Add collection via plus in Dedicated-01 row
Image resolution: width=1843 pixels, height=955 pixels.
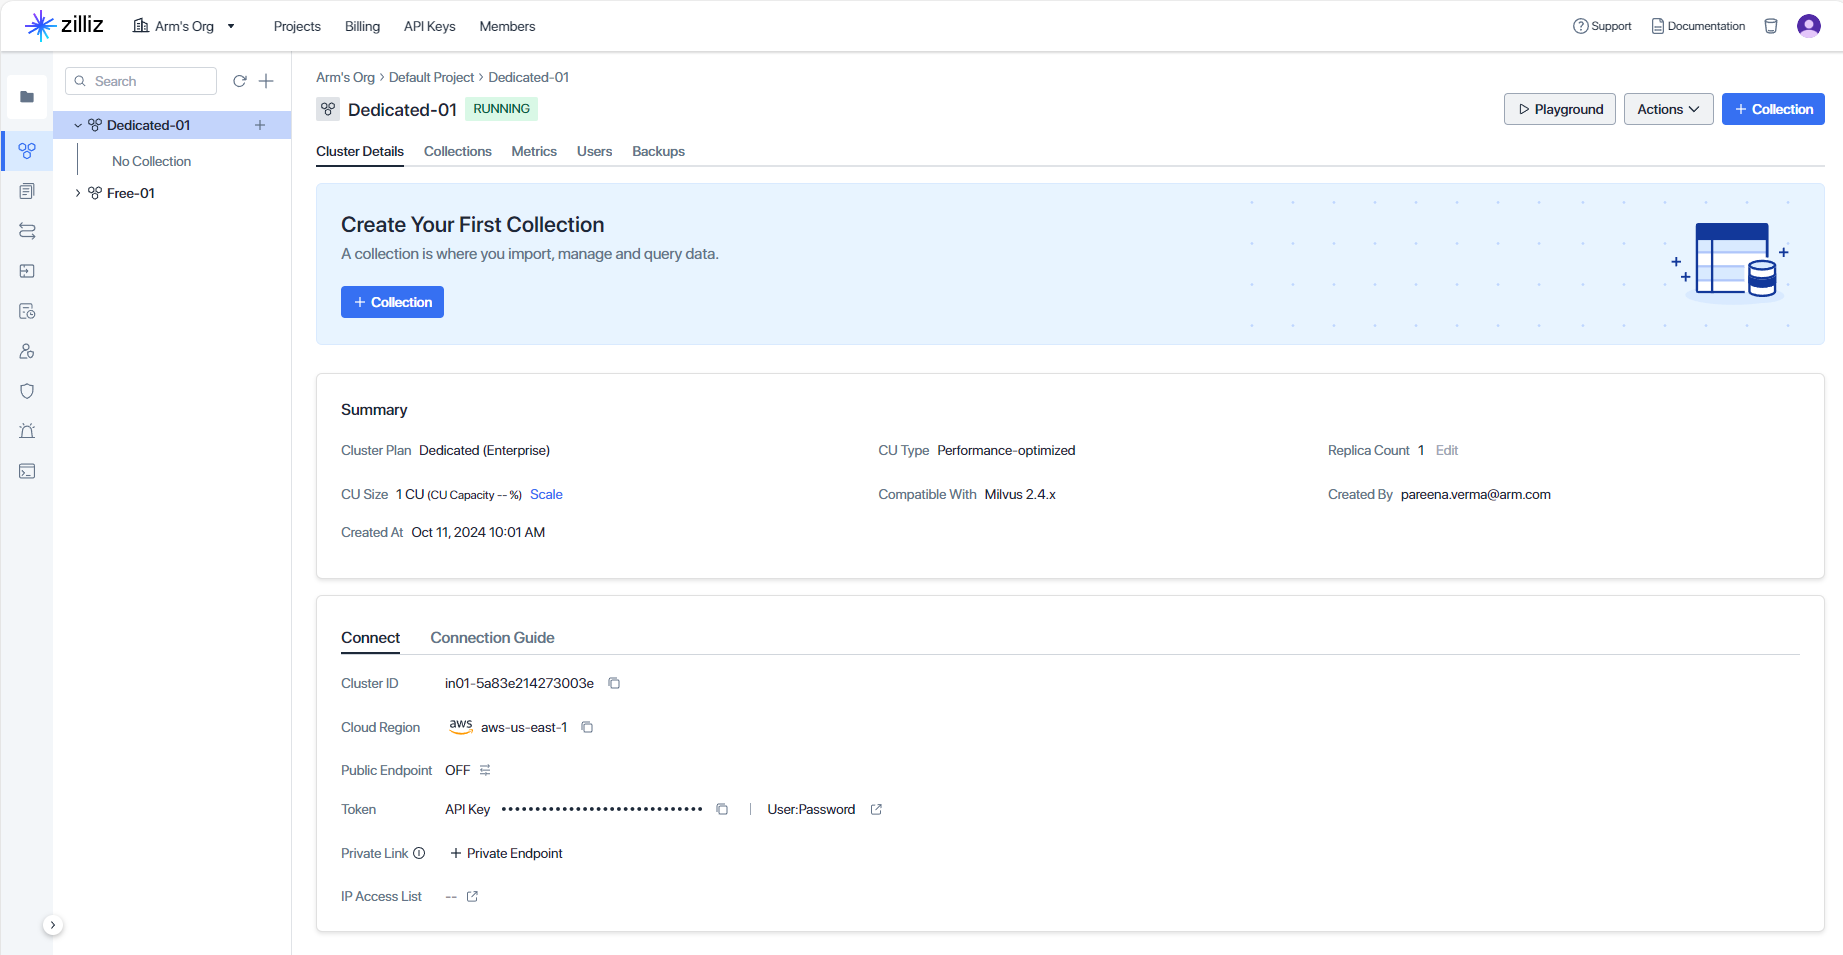pos(260,125)
